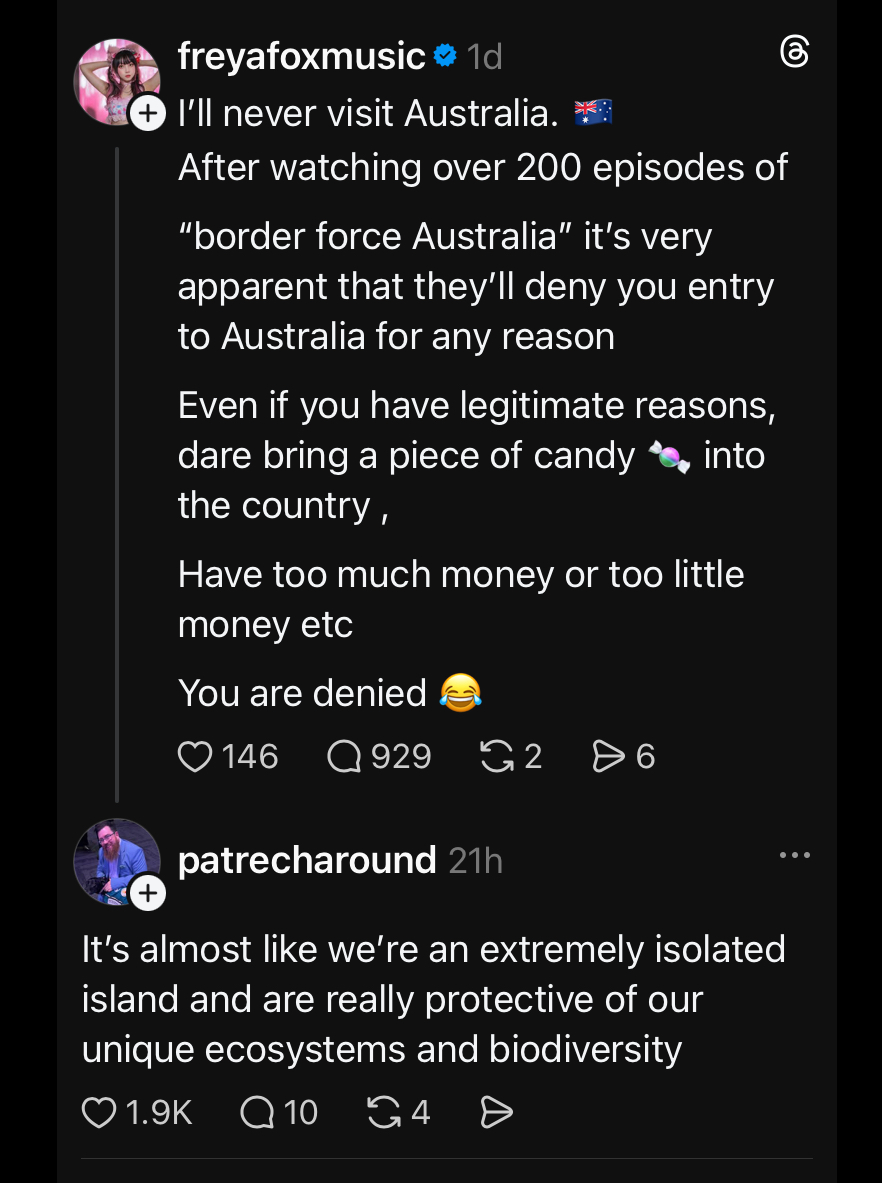Follow freyafoxmusic using the plus badge

tap(148, 113)
